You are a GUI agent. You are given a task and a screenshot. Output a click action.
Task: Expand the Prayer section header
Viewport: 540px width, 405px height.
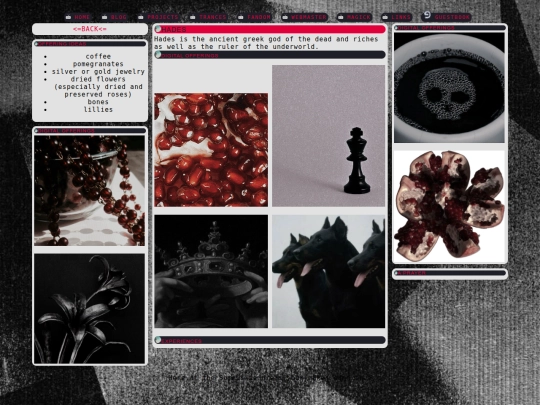click(450, 273)
